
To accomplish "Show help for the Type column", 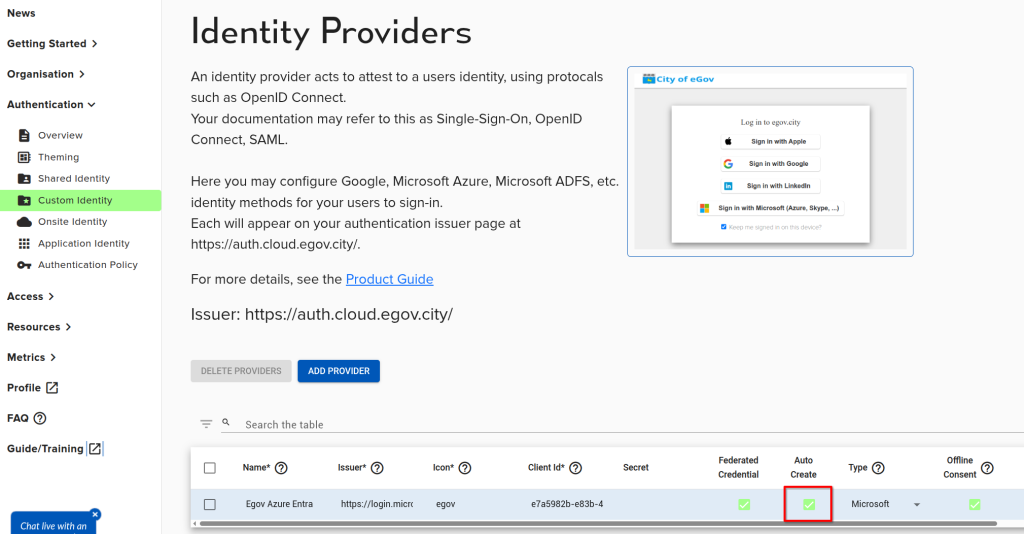I will [878, 467].
